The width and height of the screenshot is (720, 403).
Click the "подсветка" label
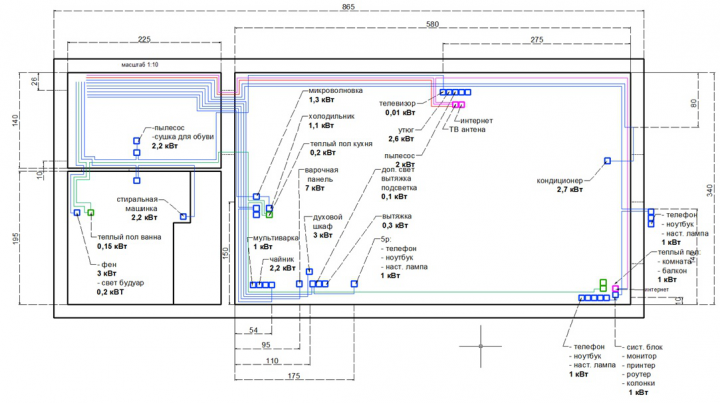pos(399,187)
